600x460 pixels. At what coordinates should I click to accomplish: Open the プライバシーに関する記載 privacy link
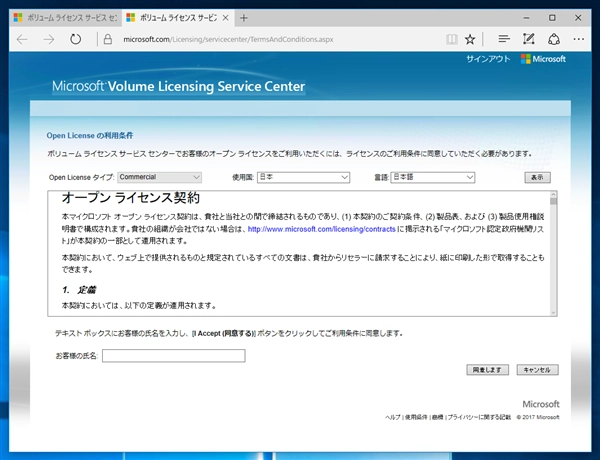(x=479, y=417)
